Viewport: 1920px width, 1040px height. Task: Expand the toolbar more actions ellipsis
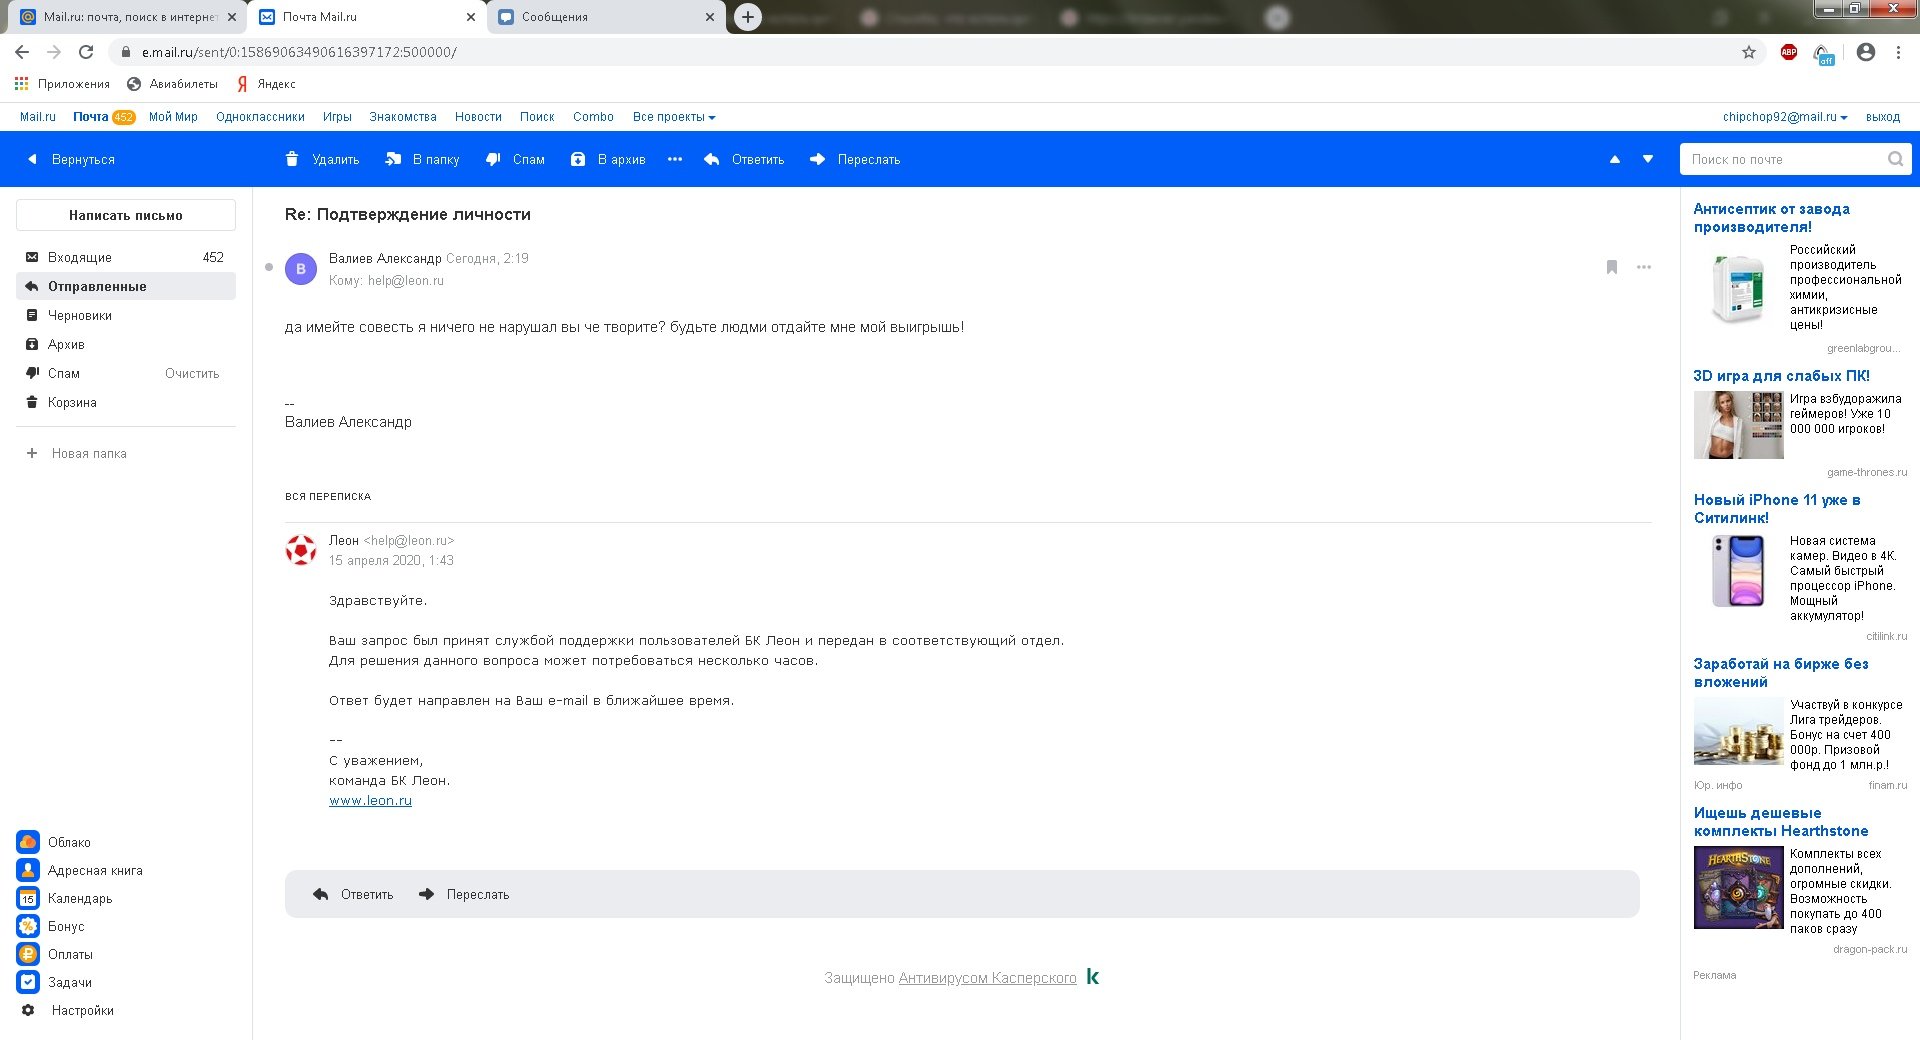tap(675, 159)
